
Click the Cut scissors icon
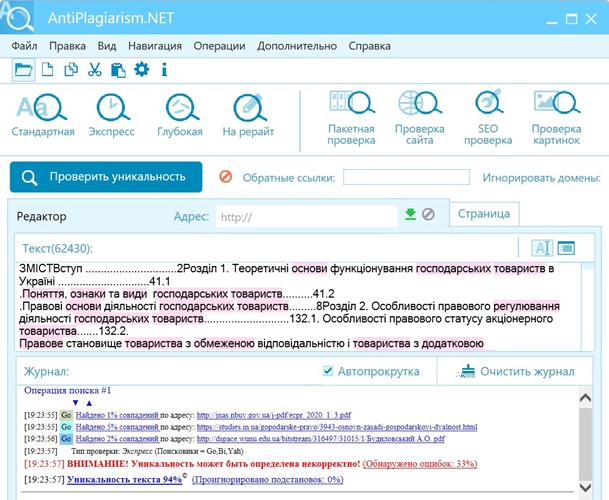94,70
